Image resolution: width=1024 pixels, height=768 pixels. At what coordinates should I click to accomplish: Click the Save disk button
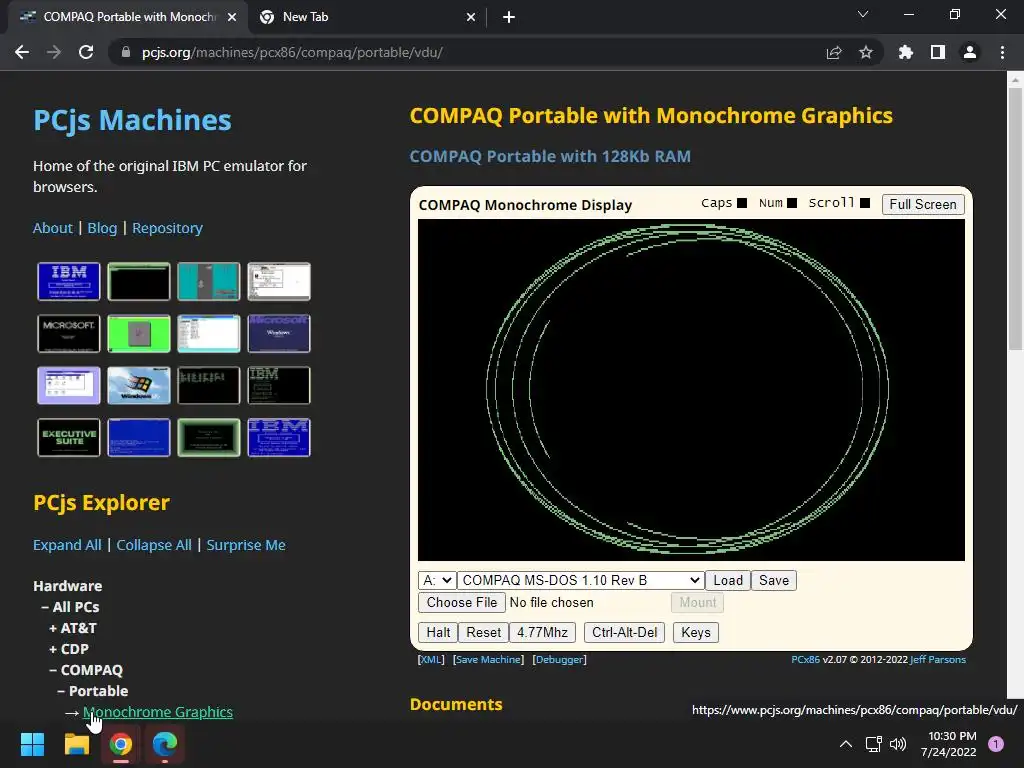tap(774, 581)
